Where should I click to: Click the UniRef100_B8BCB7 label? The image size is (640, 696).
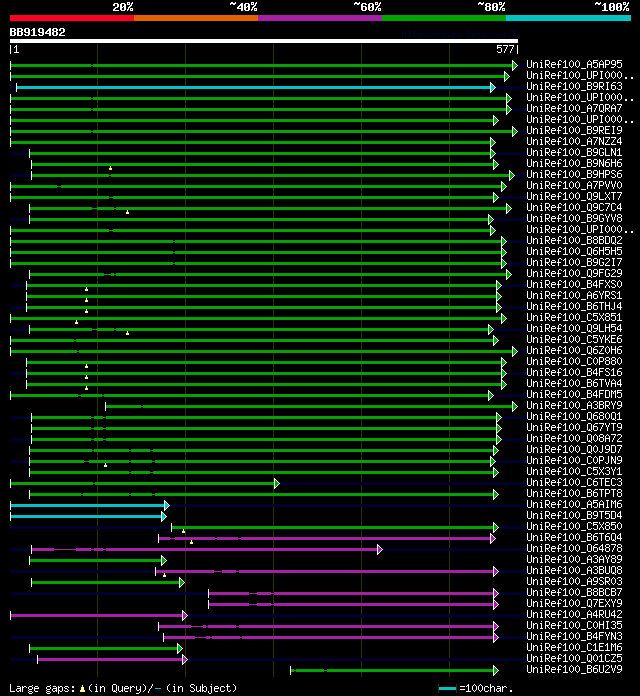pos(574,592)
